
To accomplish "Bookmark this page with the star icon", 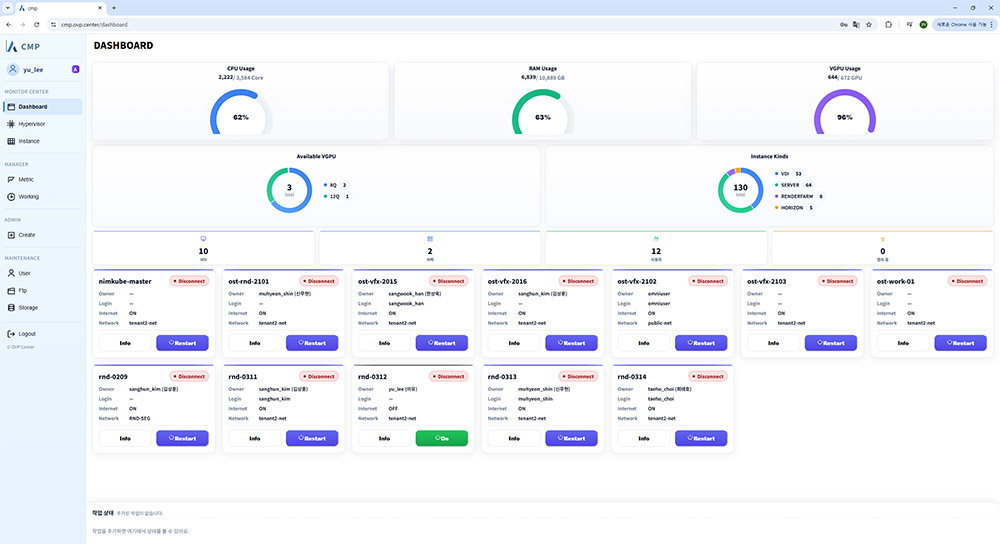I will click(x=868, y=24).
